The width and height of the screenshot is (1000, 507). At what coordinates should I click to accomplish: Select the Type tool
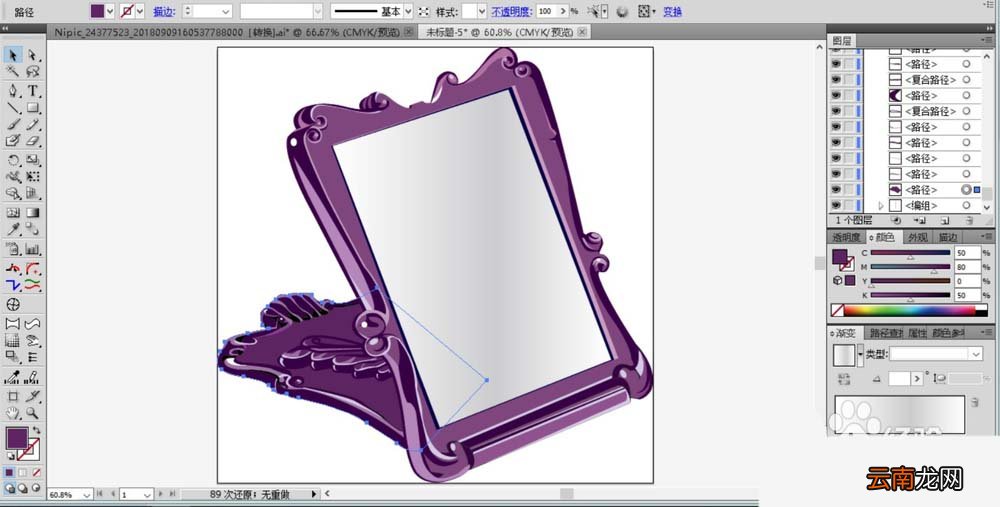click(x=33, y=91)
